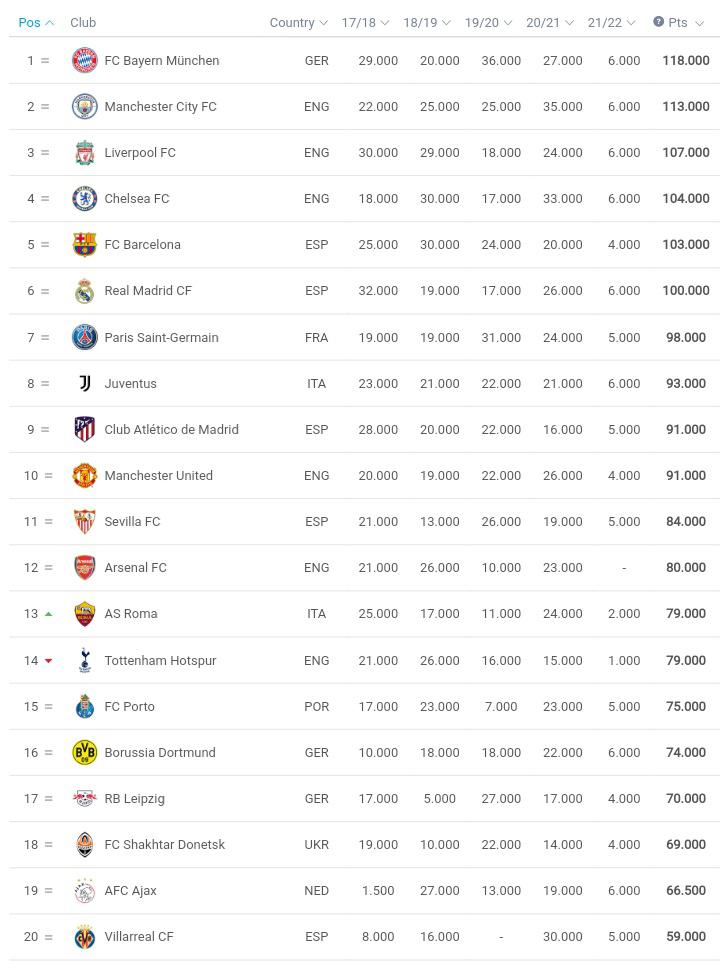Screen dimensions: 720x961
Task: Select the Borussia Dortmund logo
Action: (x=85, y=752)
